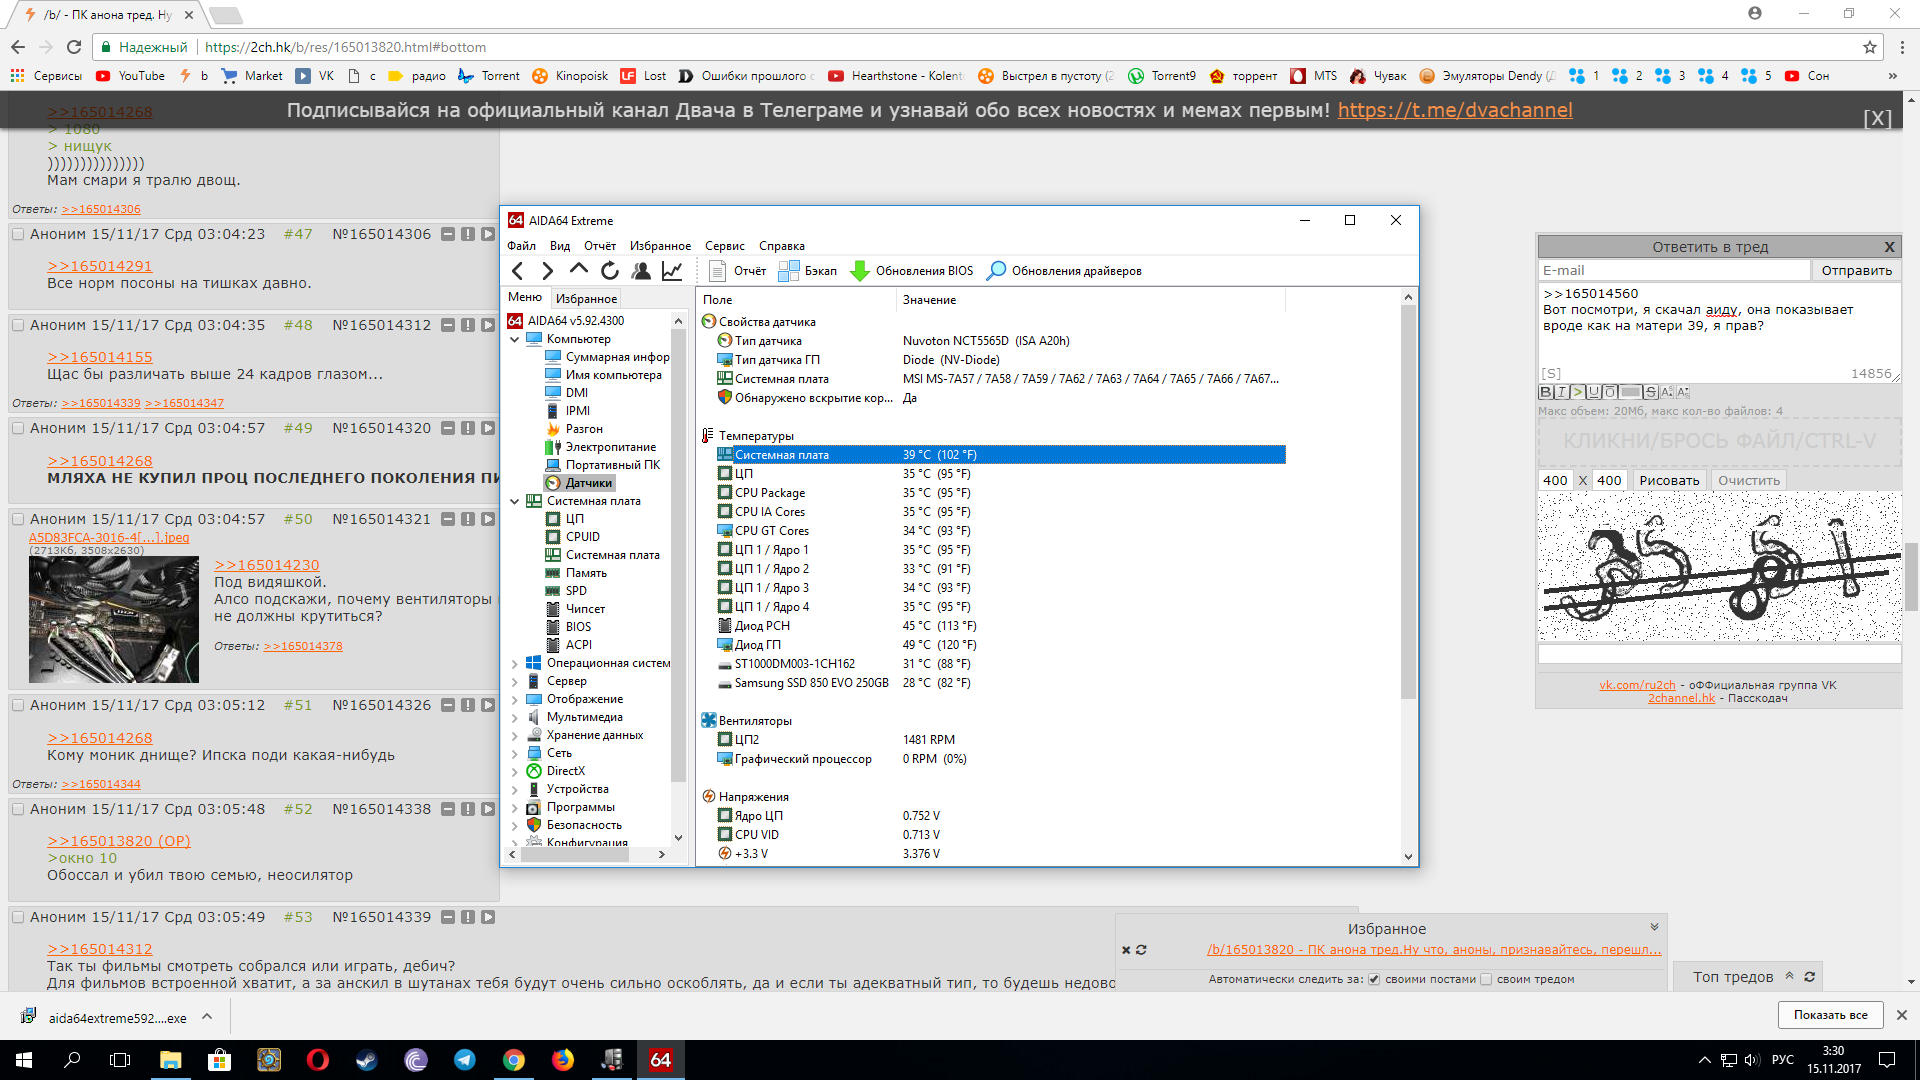Check the checkbox of post №165014326
Image resolution: width=1920 pixels, height=1080 pixels.
click(18, 705)
